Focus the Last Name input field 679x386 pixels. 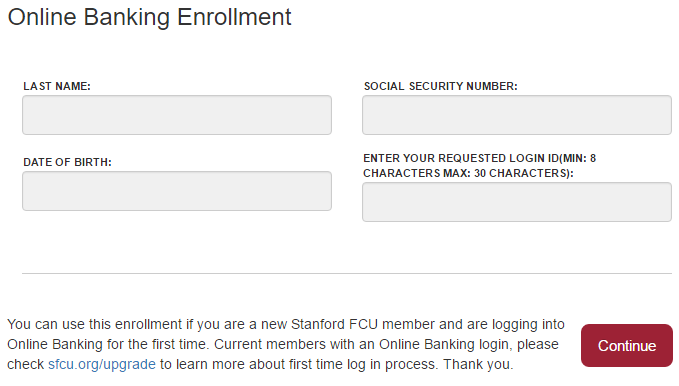pos(177,115)
